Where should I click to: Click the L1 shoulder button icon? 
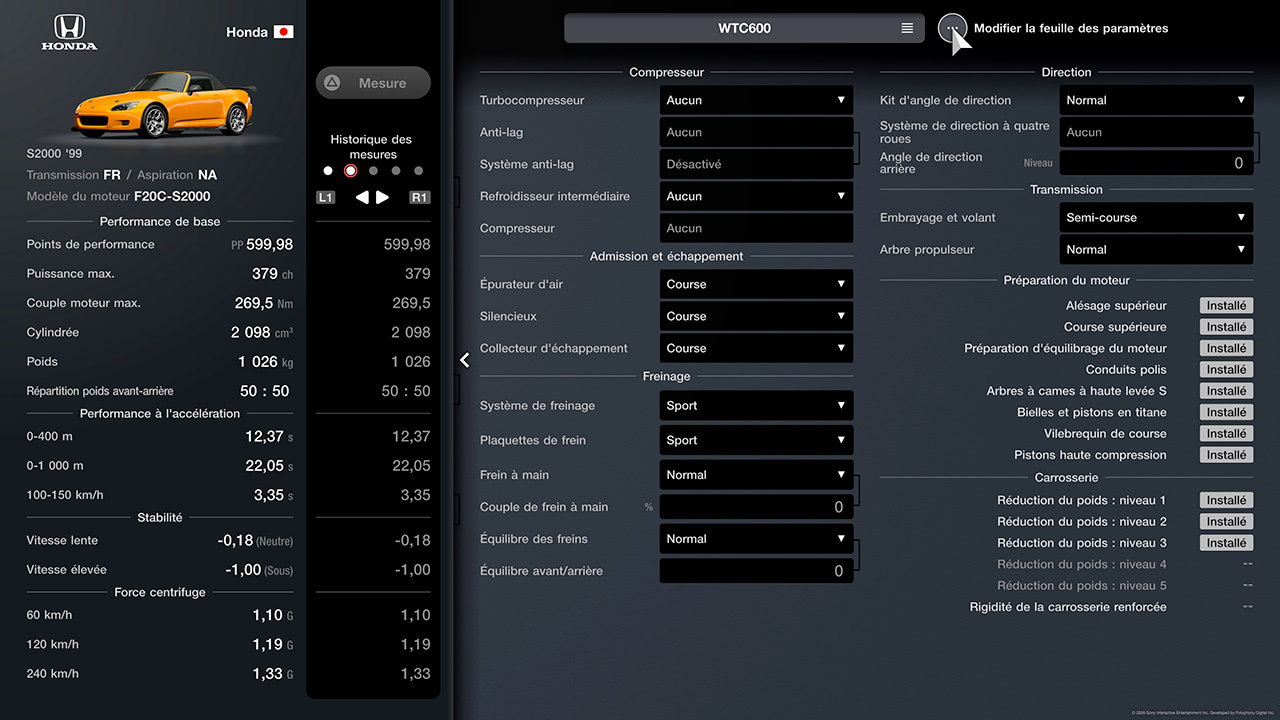pyautogui.click(x=326, y=197)
